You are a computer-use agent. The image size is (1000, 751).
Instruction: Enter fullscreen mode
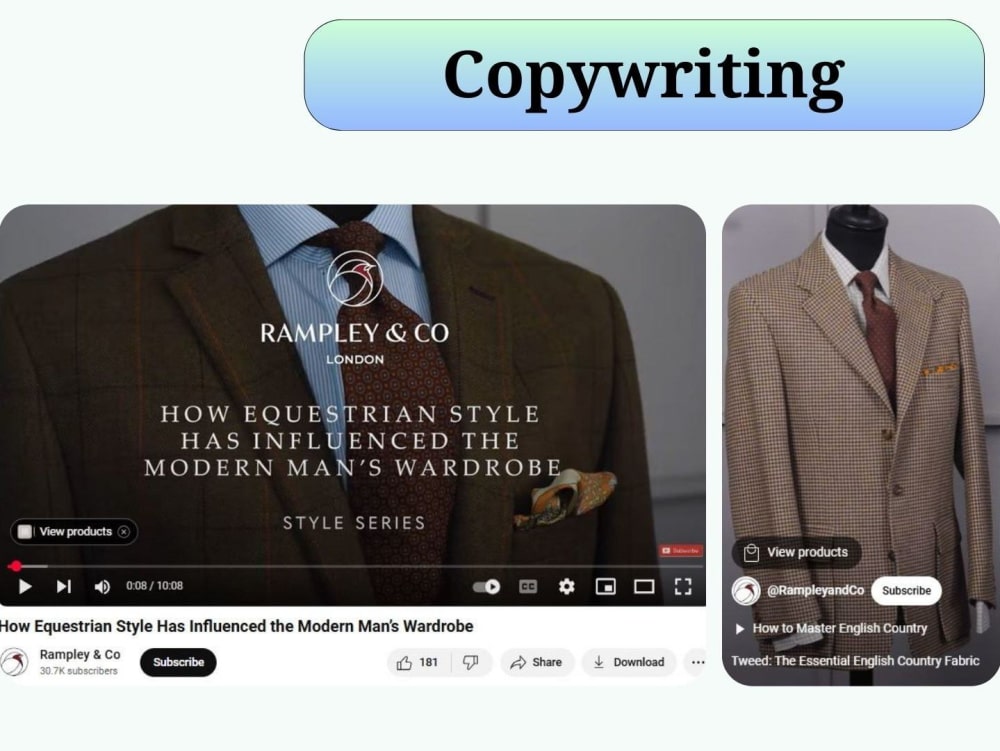(x=683, y=586)
